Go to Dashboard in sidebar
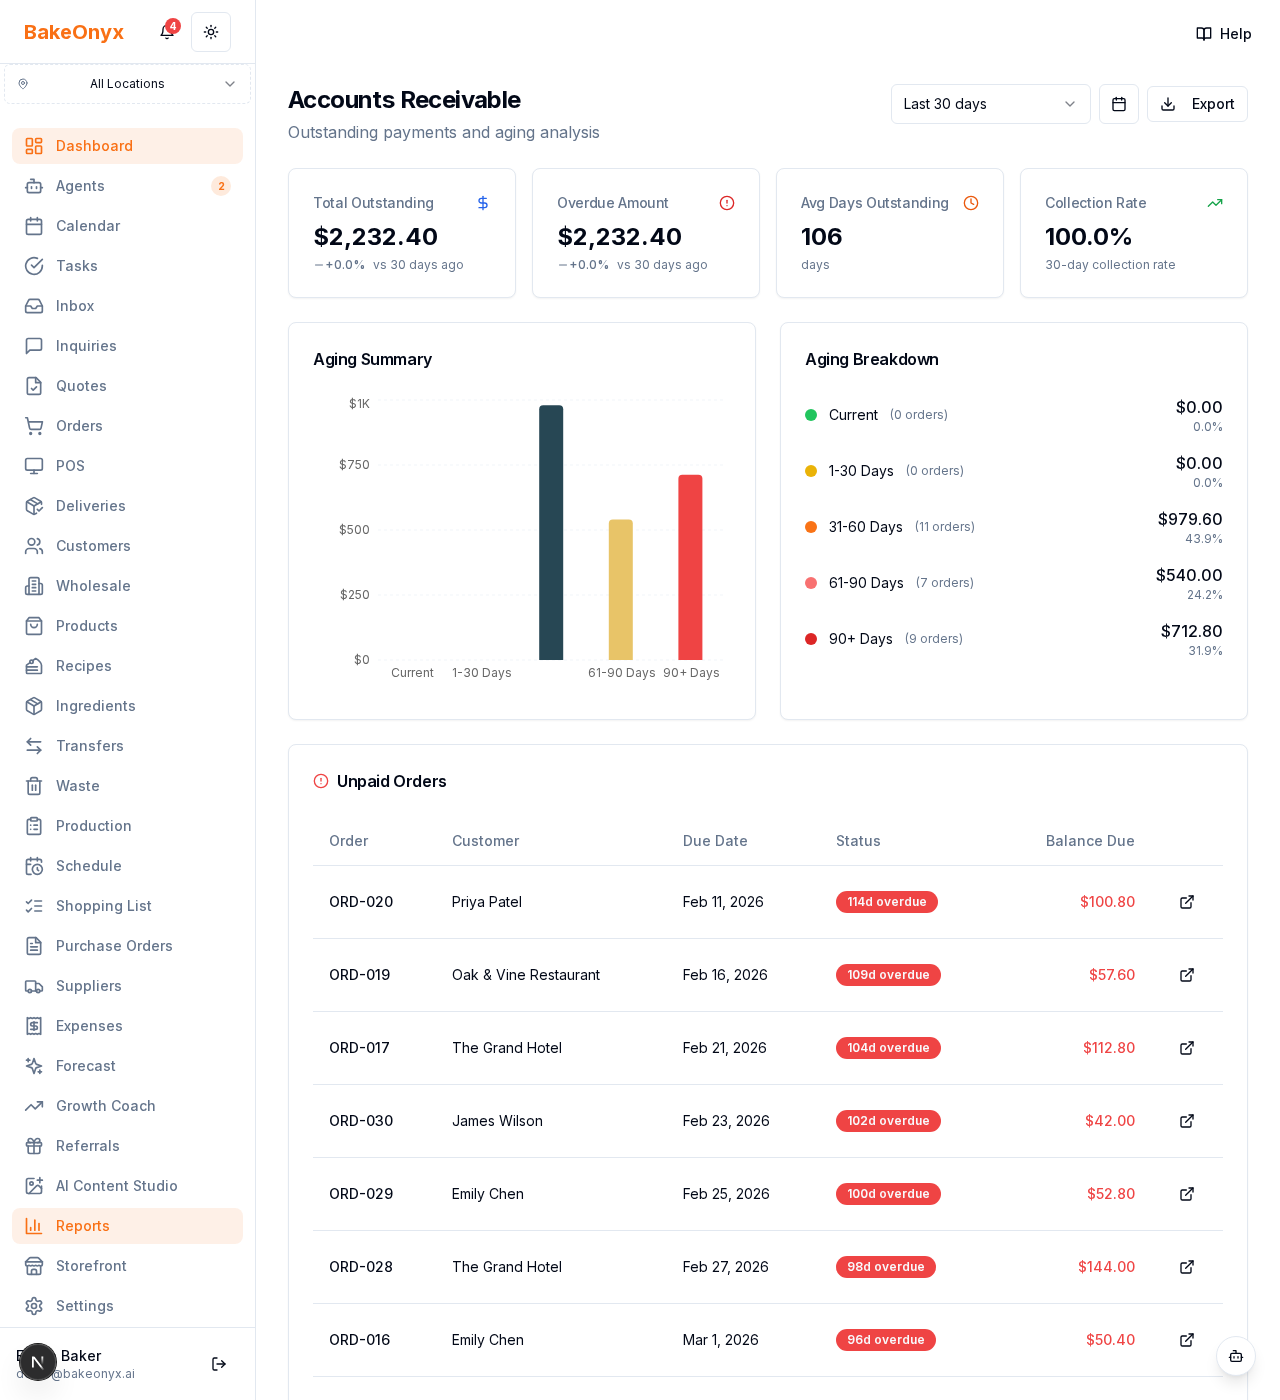The height and width of the screenshot is (1400, 1280). click(127, 146)
